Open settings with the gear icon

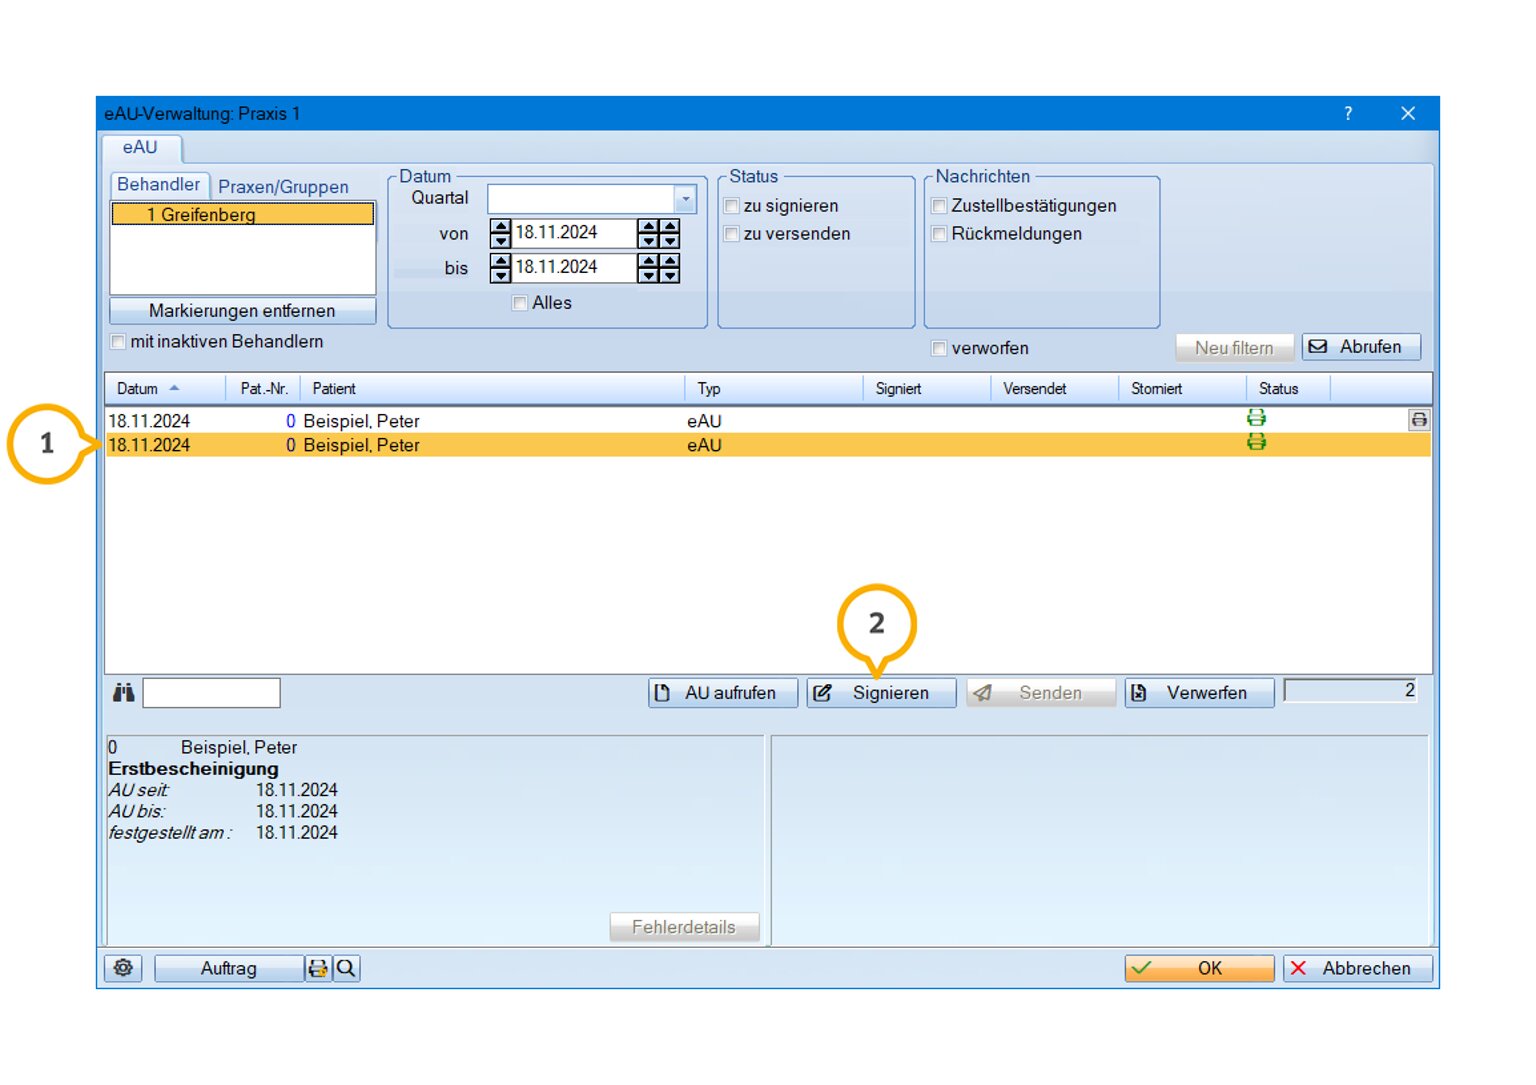pyautogui.click(x=123, y=968)
